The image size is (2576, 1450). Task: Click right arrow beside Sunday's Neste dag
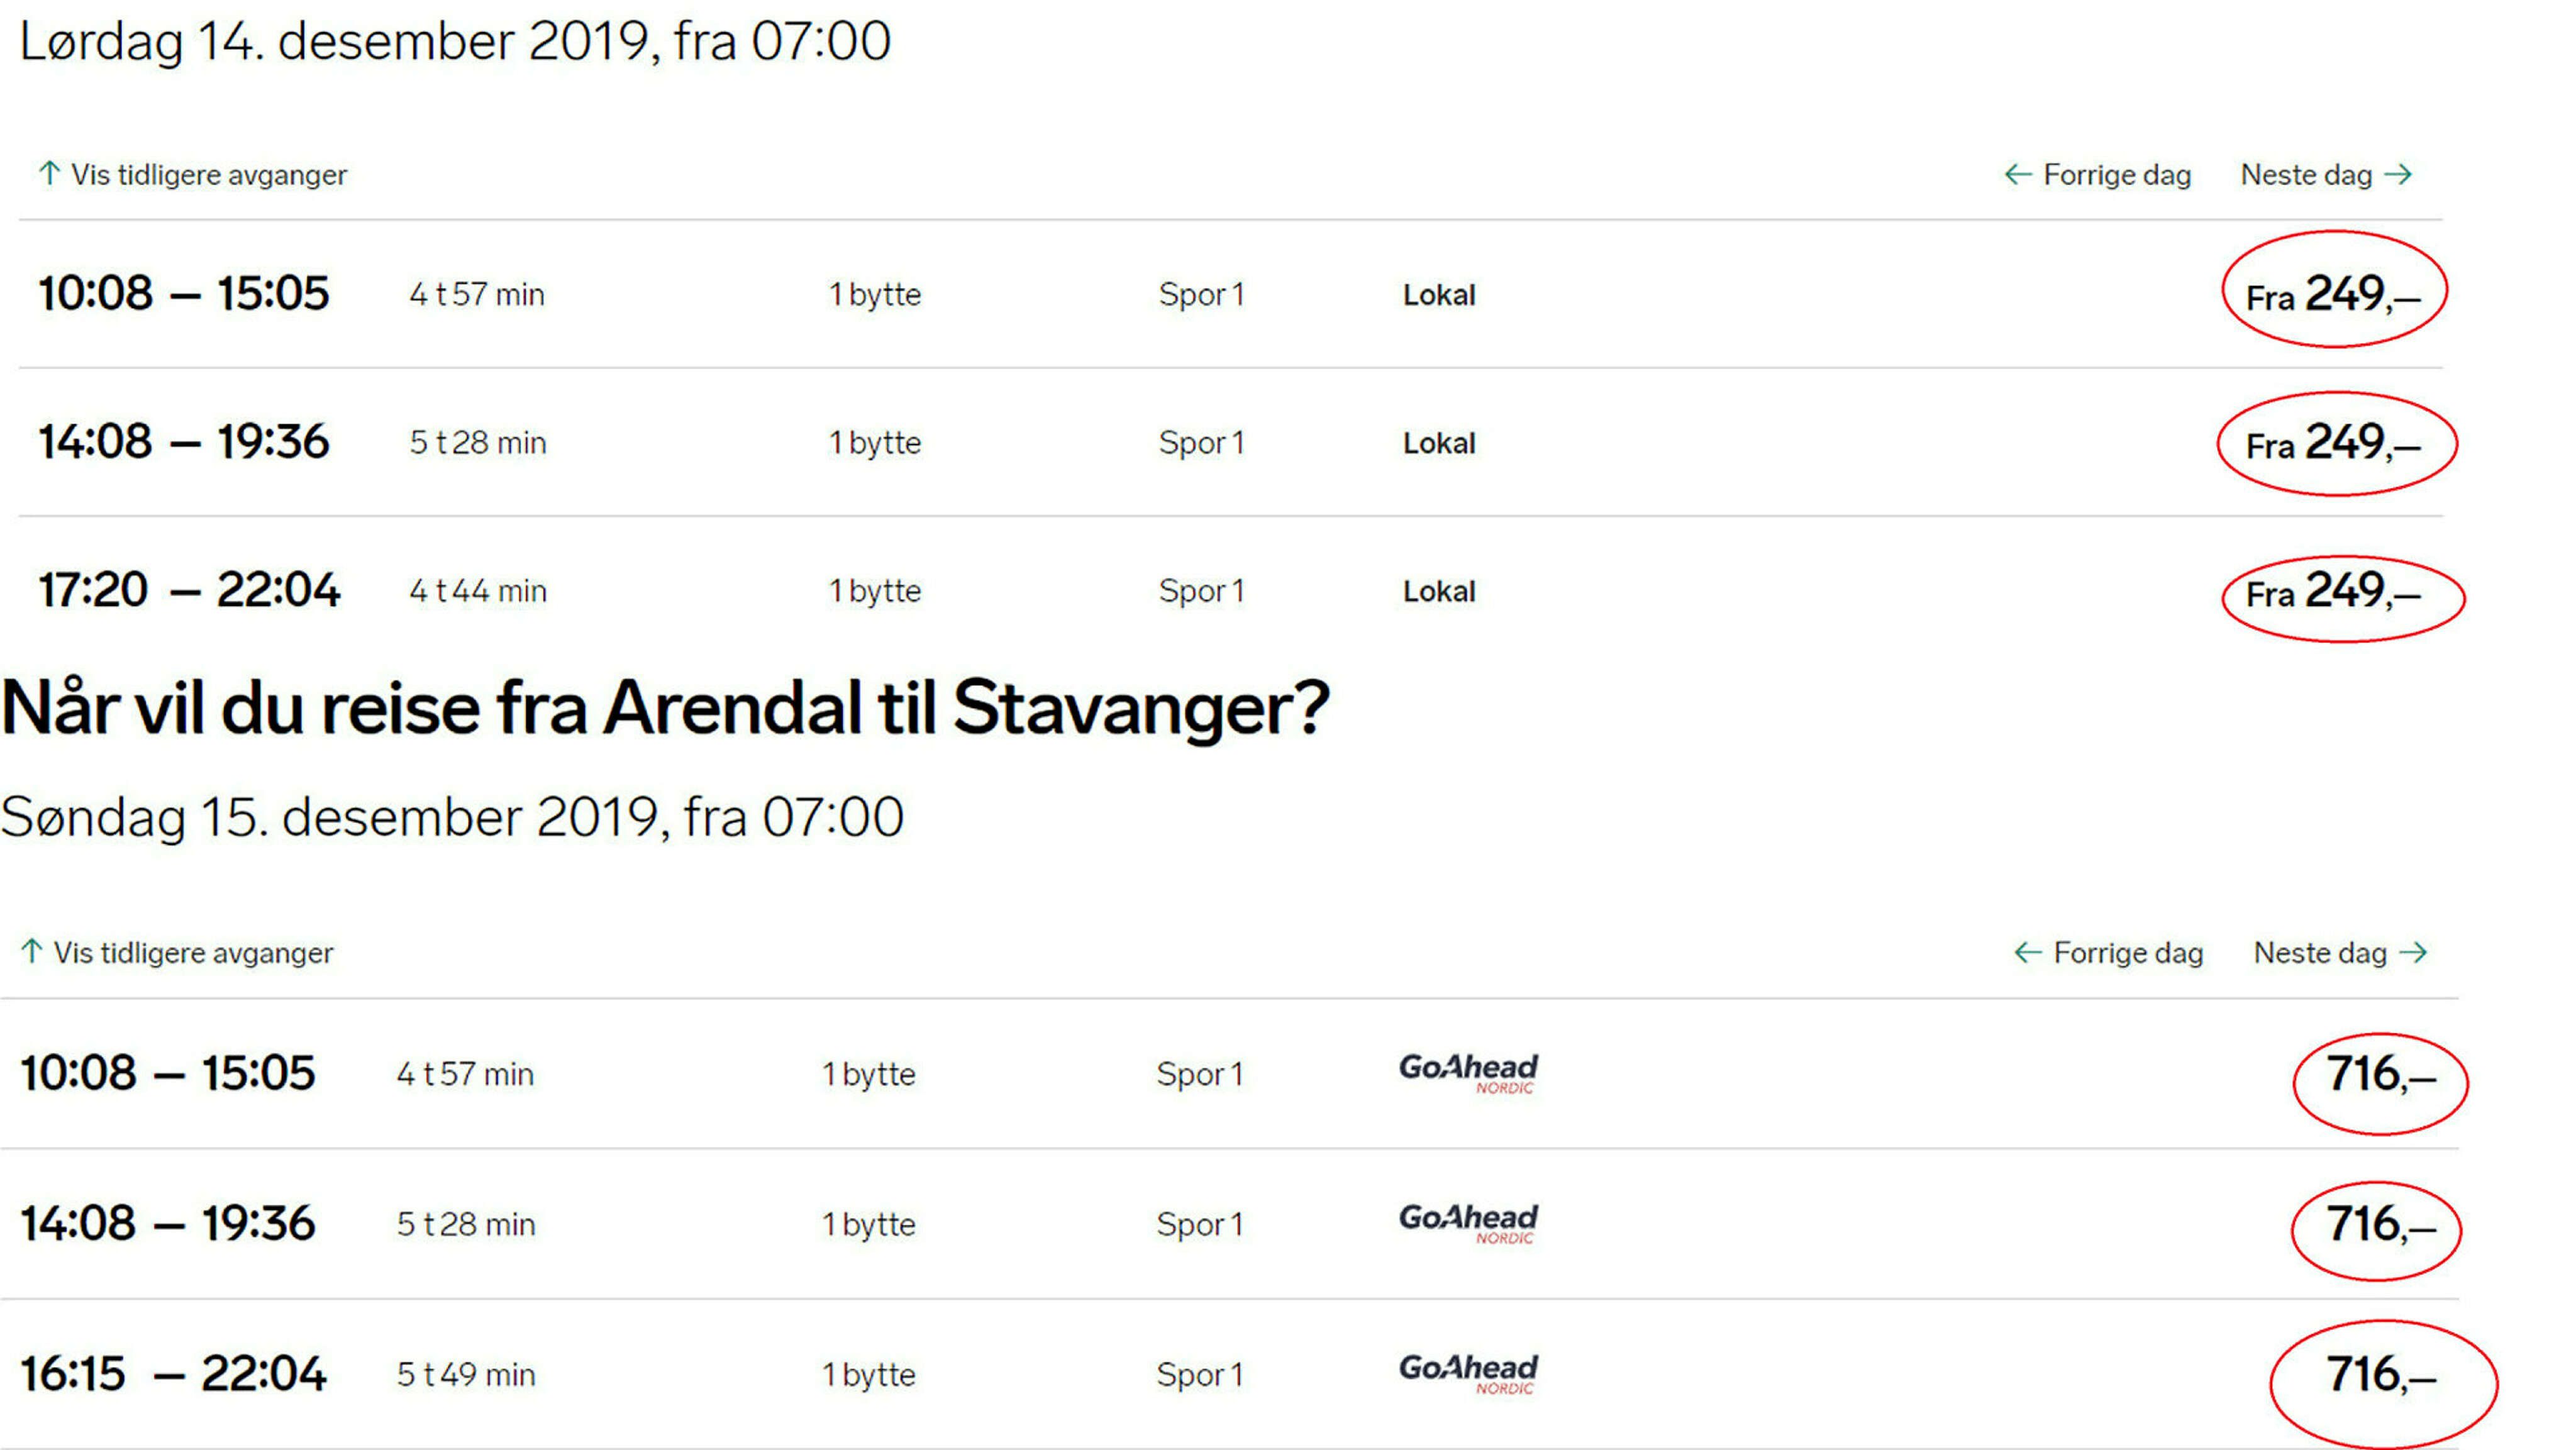pyautogui.click(x=2413, y=952)
